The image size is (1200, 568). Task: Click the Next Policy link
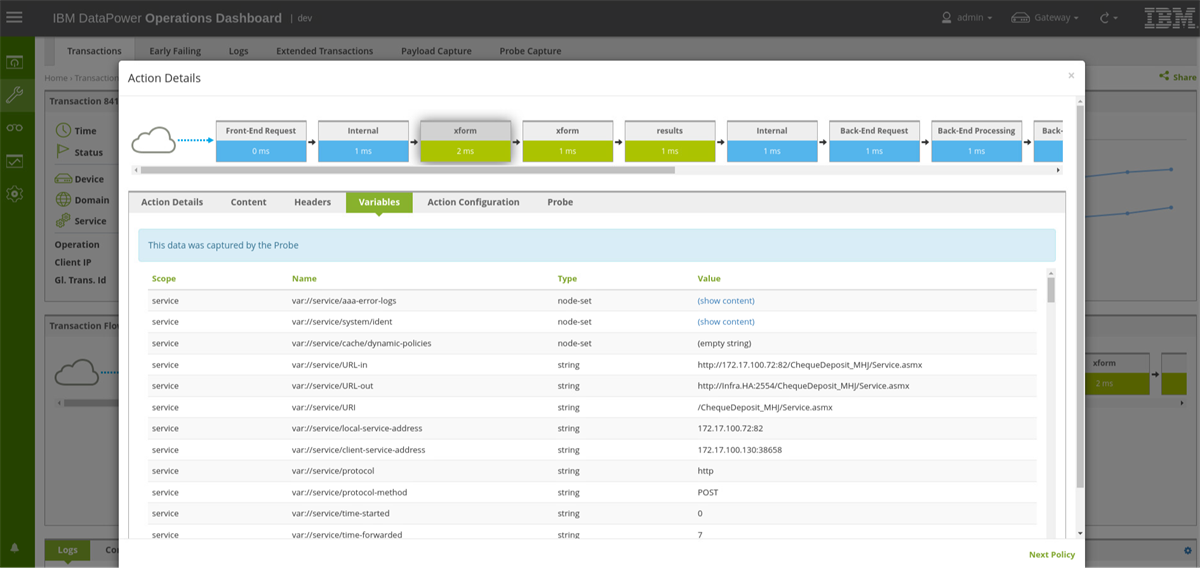coord(1052,554)
